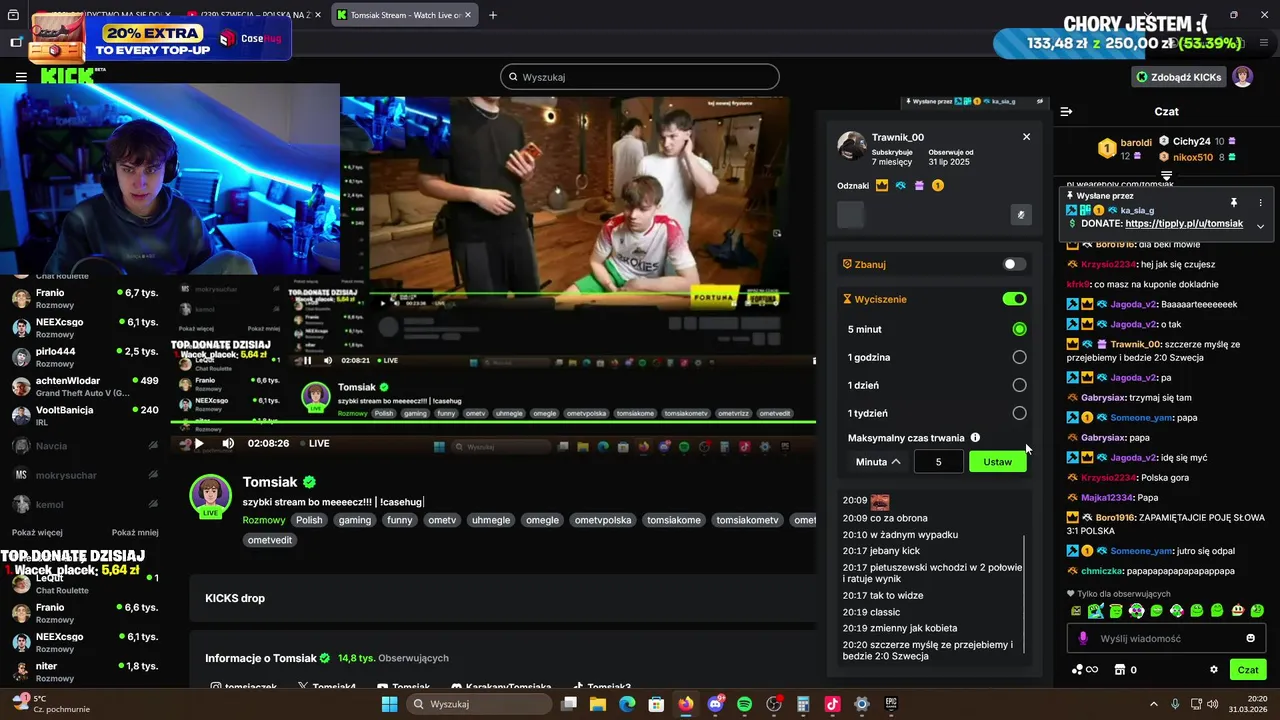This screenshot has width=1280, height=720.
Task: Click the Wyszukaj search box on Kick
Action: (x=639, y=77)
